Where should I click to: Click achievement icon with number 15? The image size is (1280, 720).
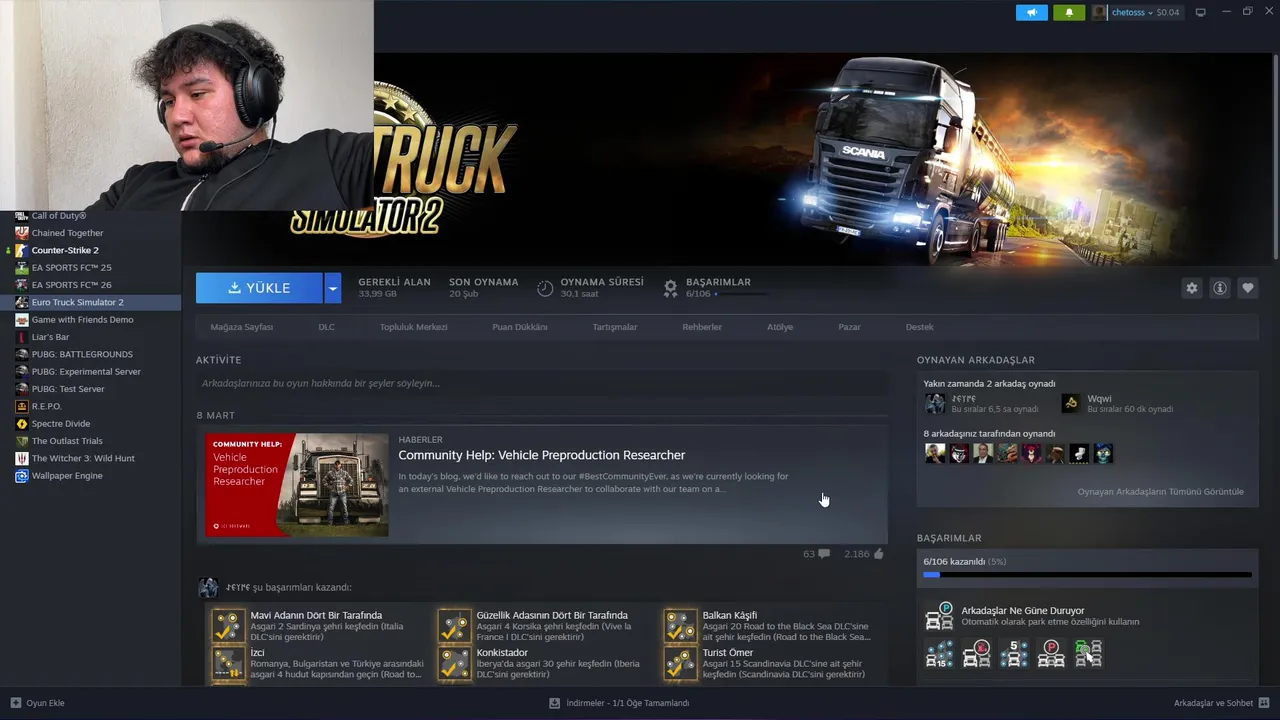pyautogui.click(x=940, y=654)
